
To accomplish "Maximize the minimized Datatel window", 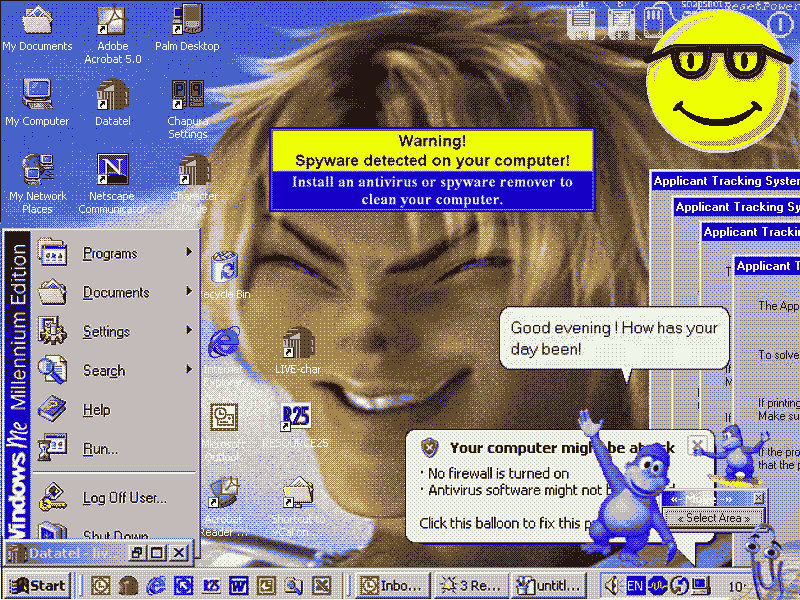I will [157, 553].
